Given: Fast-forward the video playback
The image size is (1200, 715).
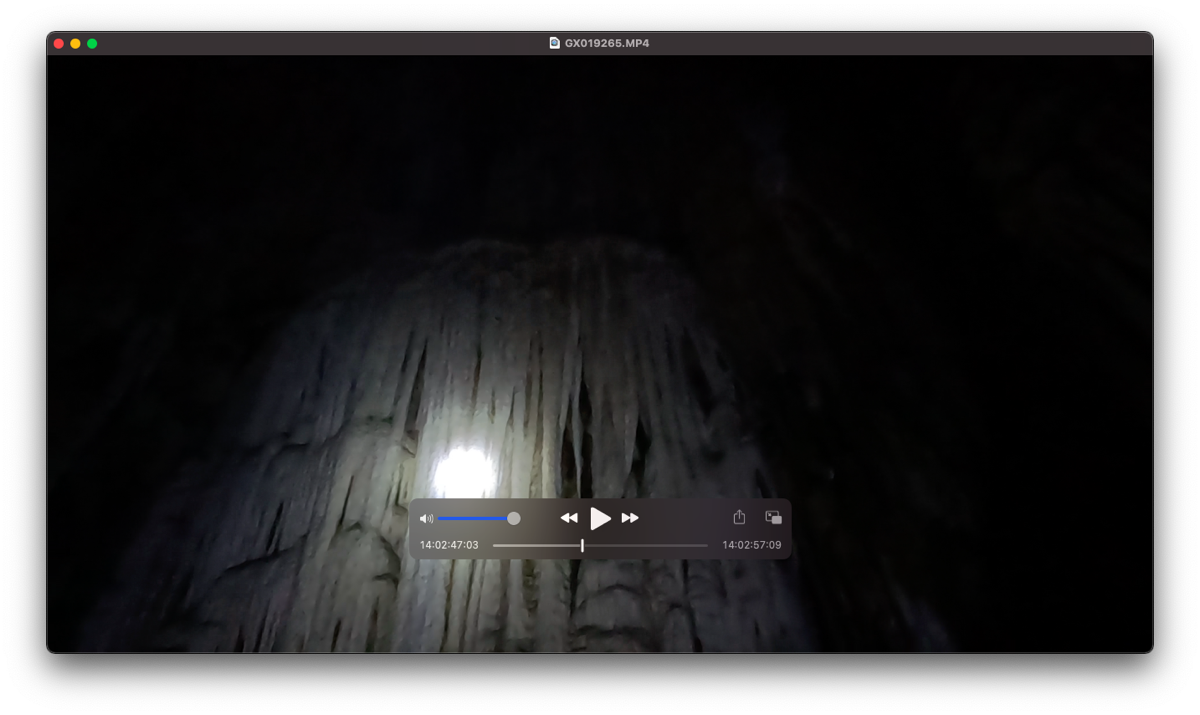Looking at the screenshot, I should pos(630,518).
